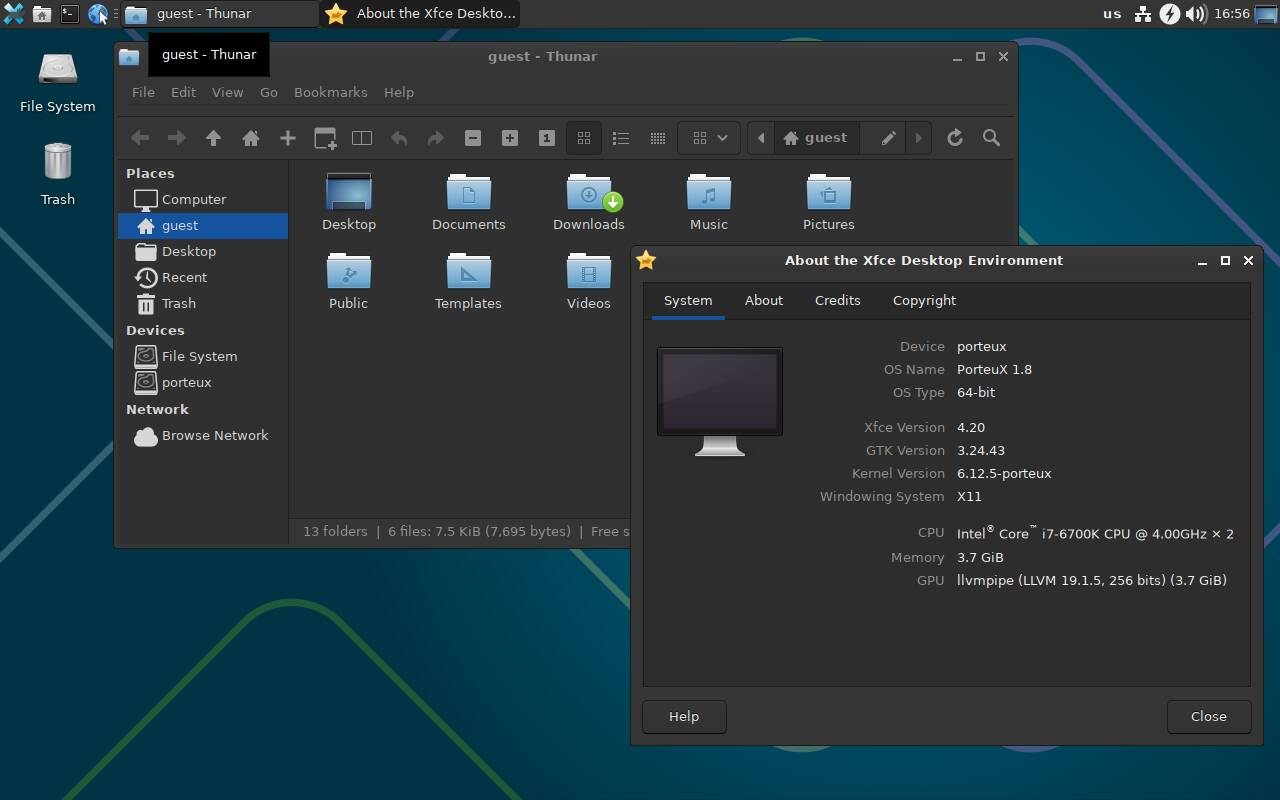Screen dimensions: 1280x800
Task: Click the back arrow in Thunar toolbar
Action: click(x=140, y=138)
